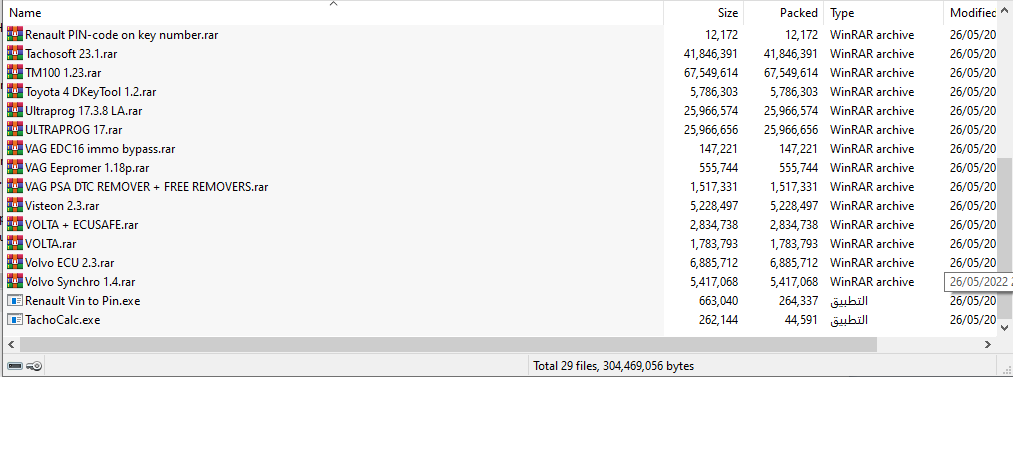Viewport: 1013px width, 460px height.
Task: Click the packed value 264,337 for Renault Vin to Pin
Action: pyautogui.click(x=797, y=301)
